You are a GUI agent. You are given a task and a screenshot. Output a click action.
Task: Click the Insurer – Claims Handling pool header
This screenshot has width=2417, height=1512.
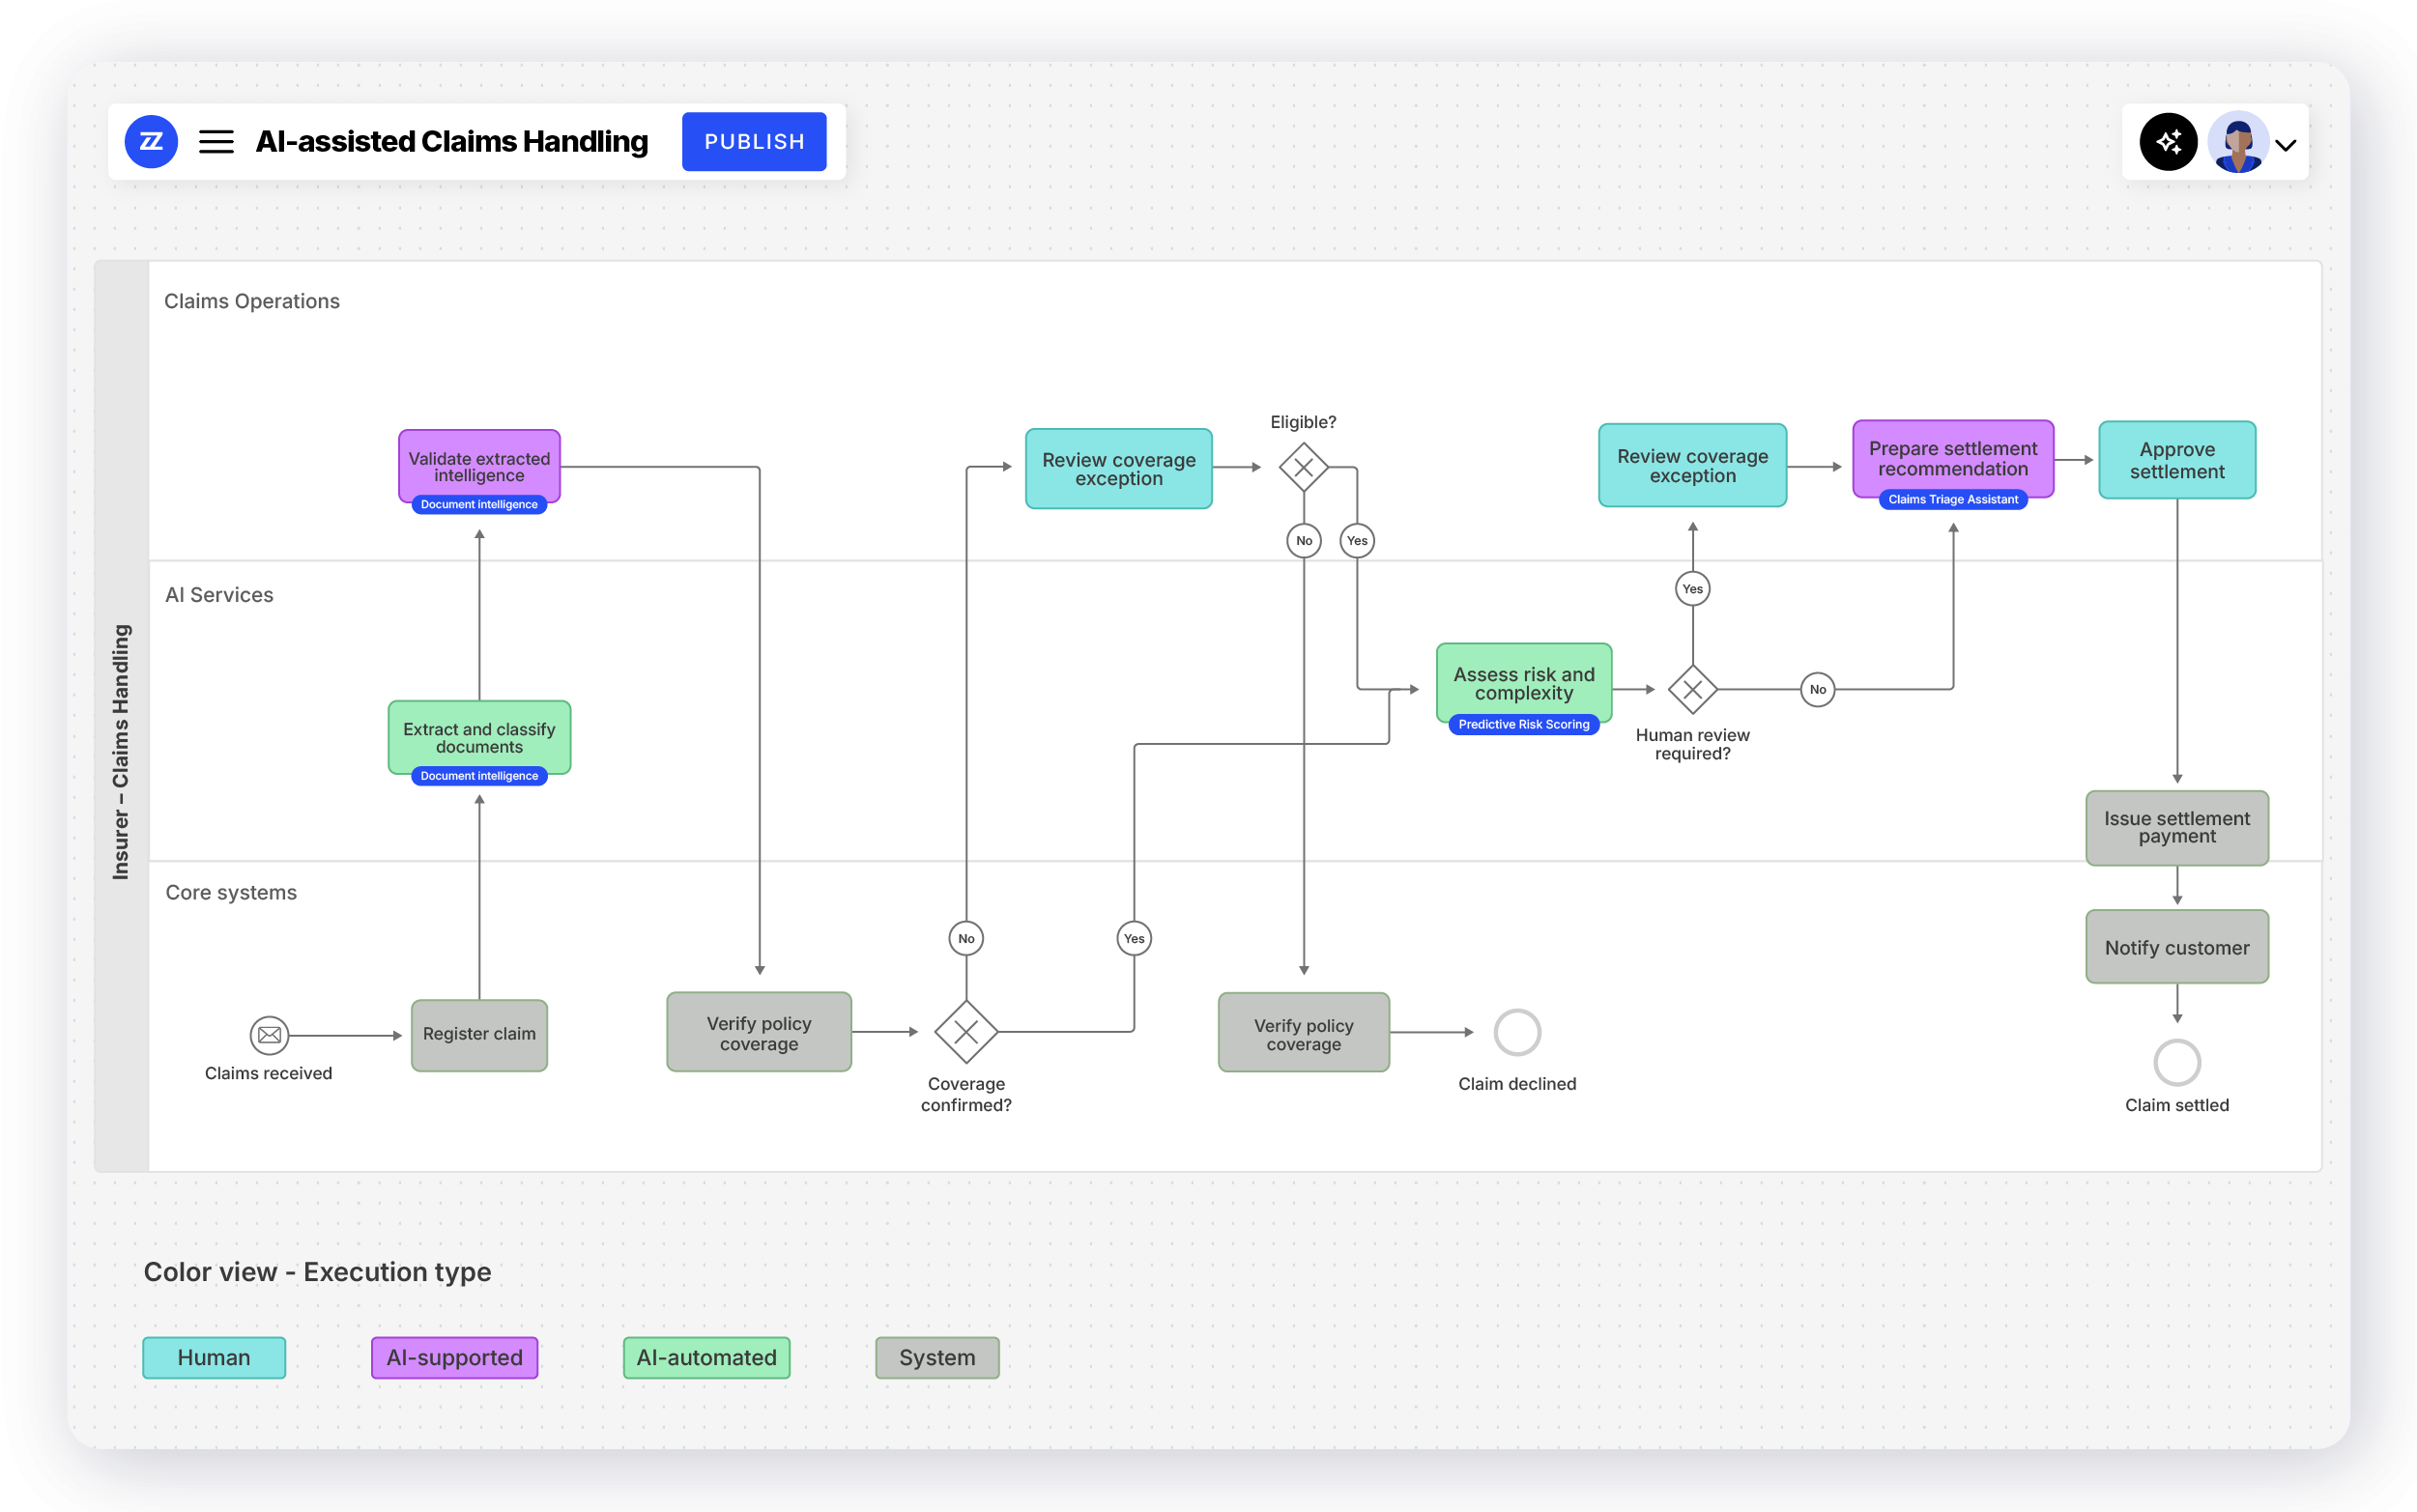121,716
